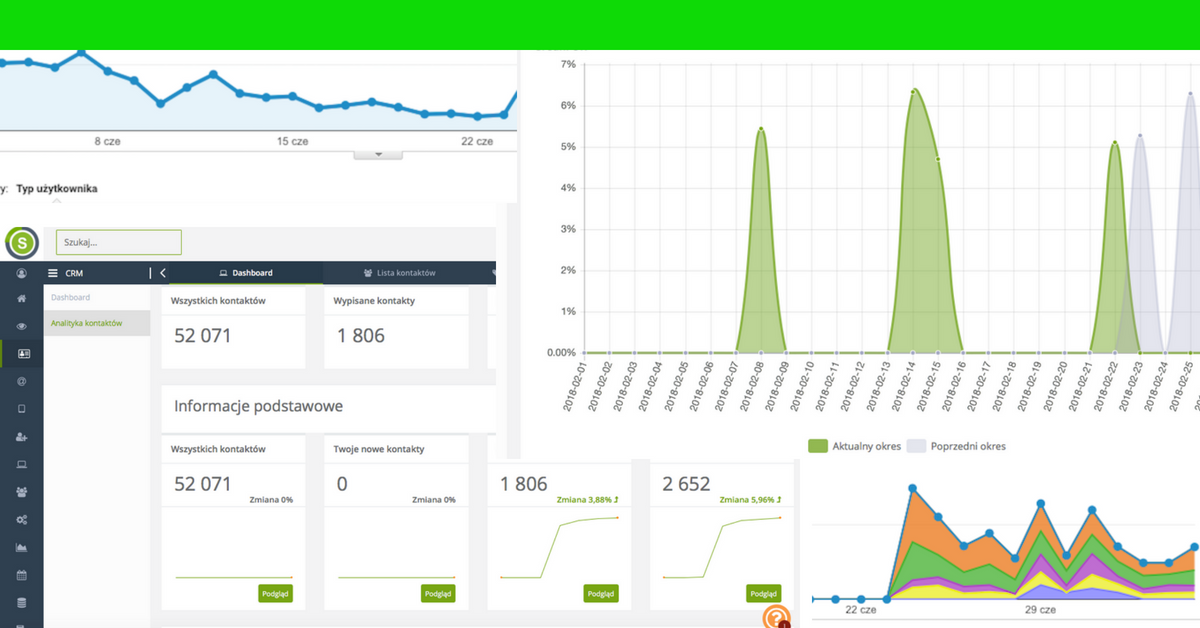The height and width of the screenshot is (628, 1200).
Task: Open the @ email sidebar icon
Action: [x=22, y=381]
